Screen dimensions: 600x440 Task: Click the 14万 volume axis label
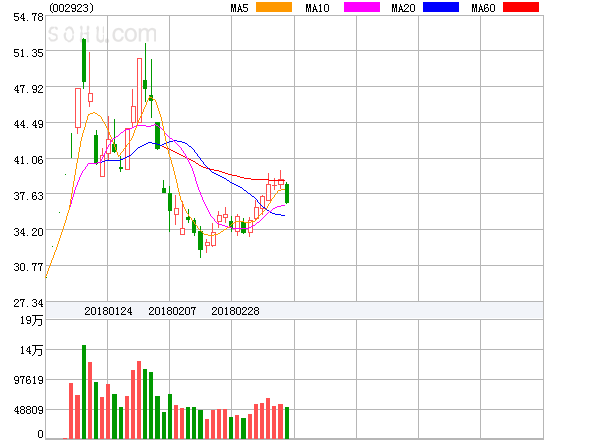tap(31, 350)
